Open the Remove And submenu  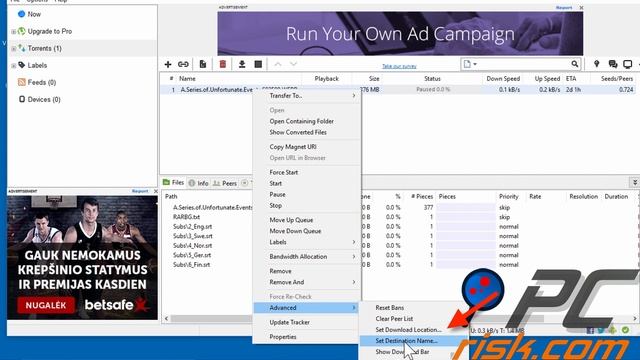pos(307,282)
